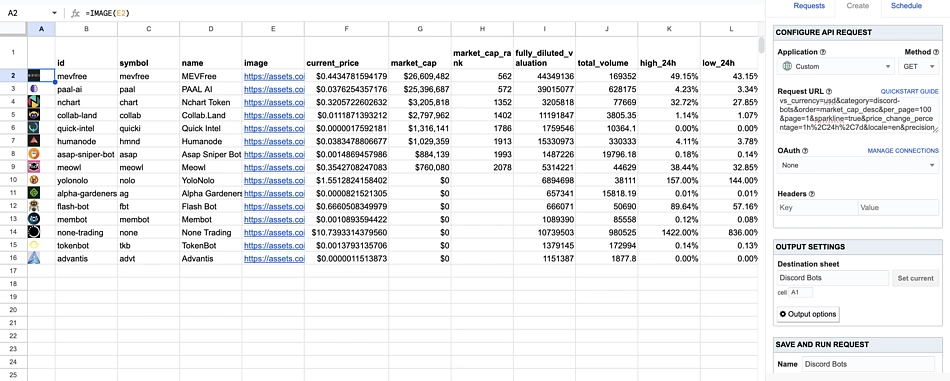Click the membot coin logo image
Image resolution: width=950 pixels, height=381 pixels.
coord(34,219)
